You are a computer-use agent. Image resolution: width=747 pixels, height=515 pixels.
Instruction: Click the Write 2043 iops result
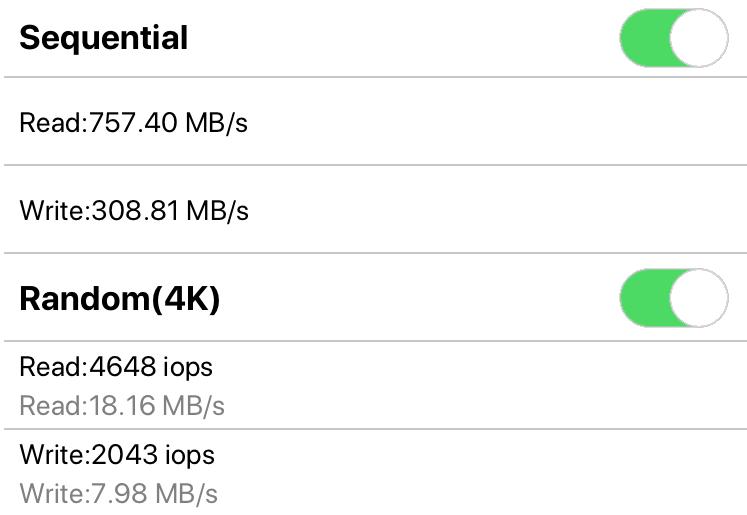click(x=117, y=455)
